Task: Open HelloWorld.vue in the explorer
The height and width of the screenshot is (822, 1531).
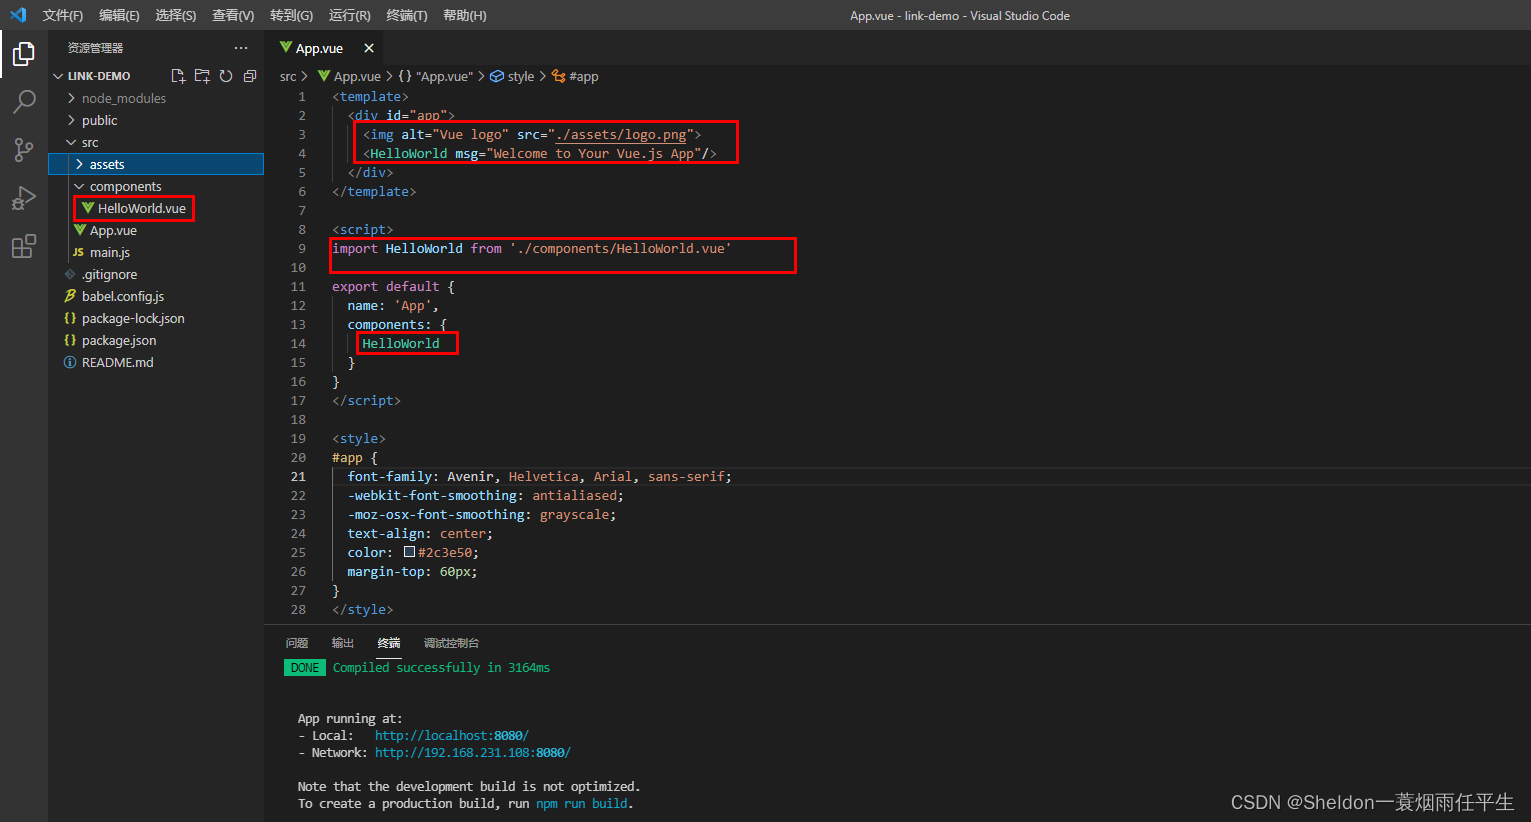Action: (x=142, y=208)
